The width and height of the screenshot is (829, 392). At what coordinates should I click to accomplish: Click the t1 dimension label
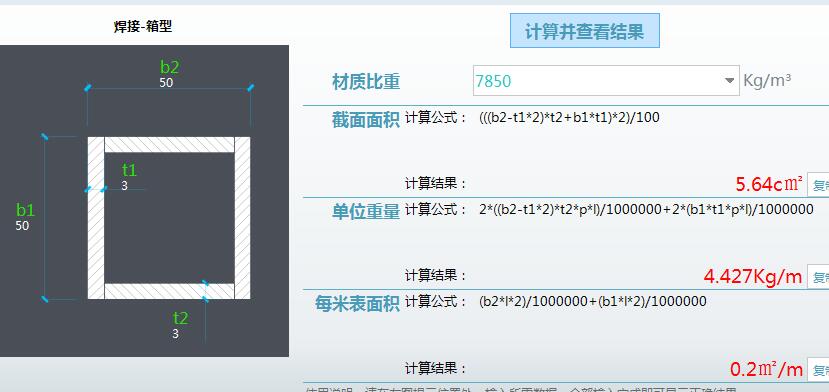click(130, 170)
